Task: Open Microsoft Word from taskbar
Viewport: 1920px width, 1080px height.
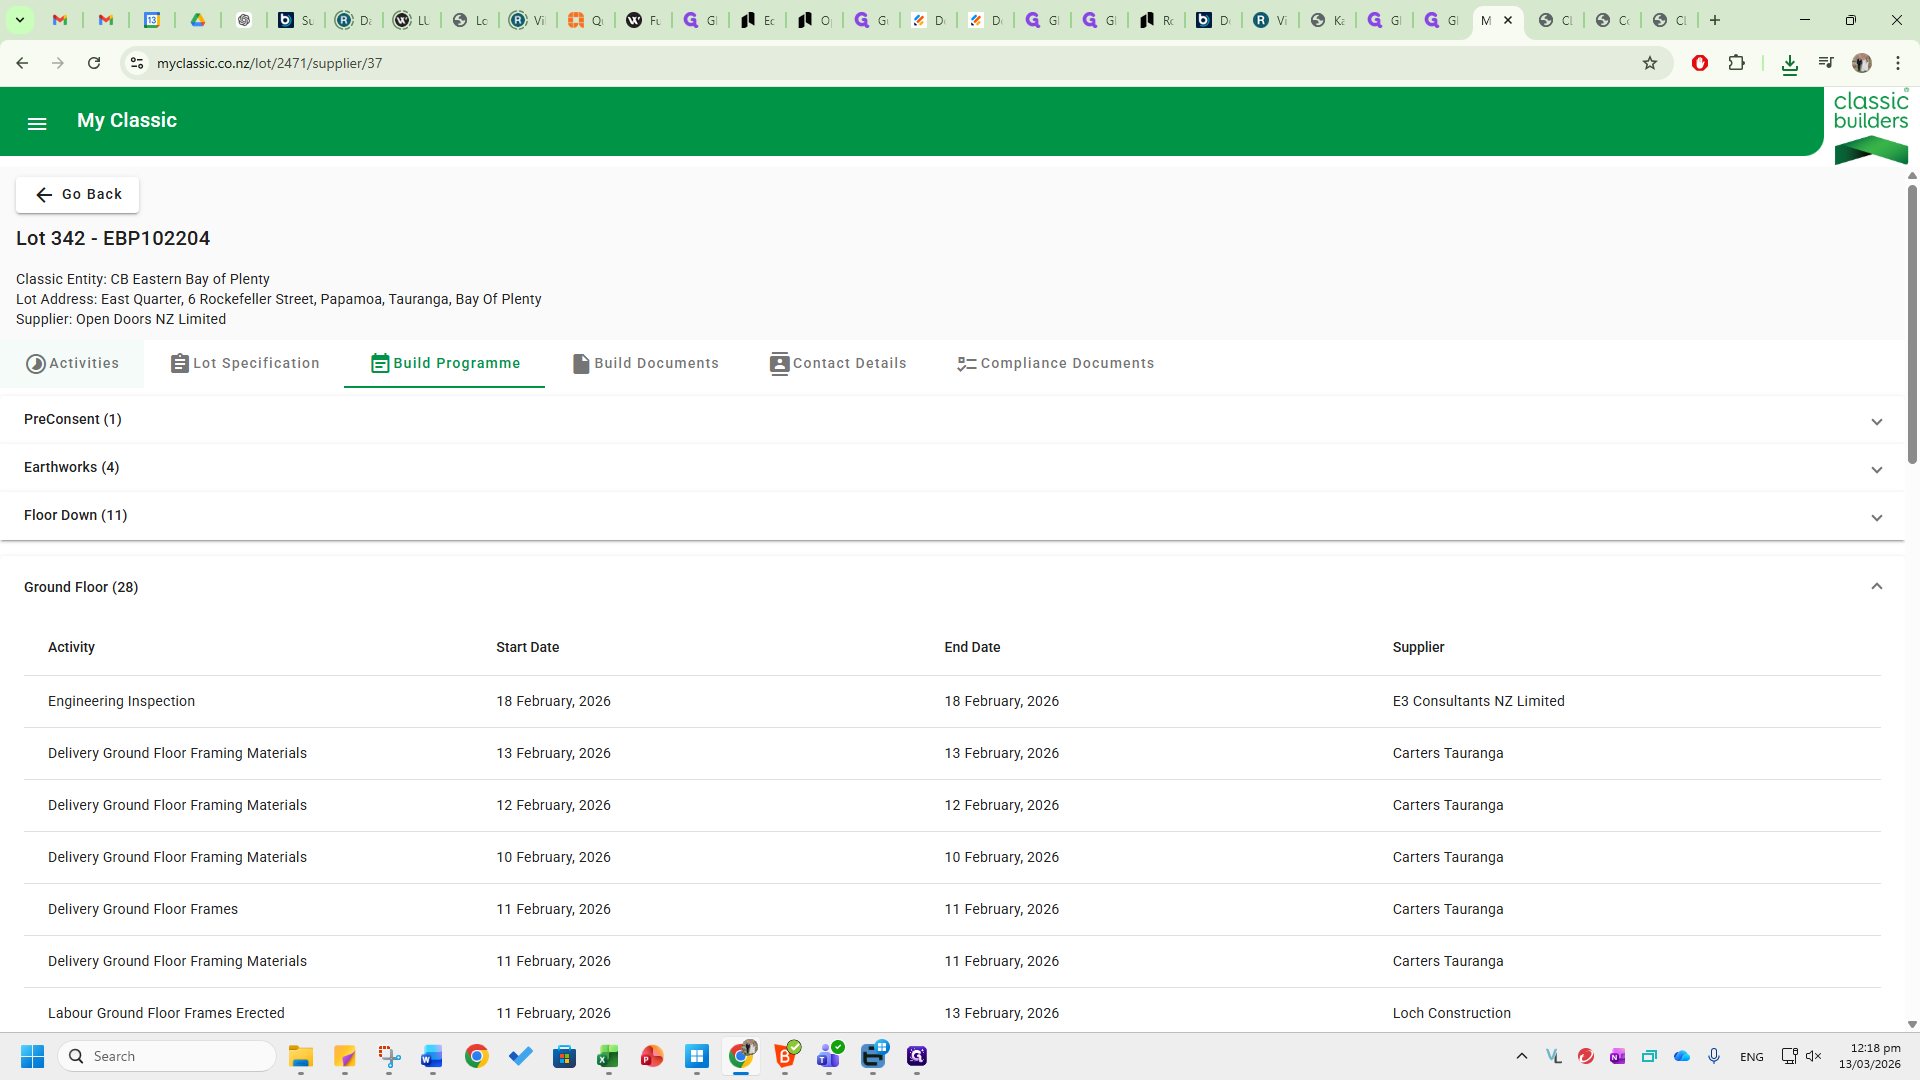Action: coord(432,1056)
